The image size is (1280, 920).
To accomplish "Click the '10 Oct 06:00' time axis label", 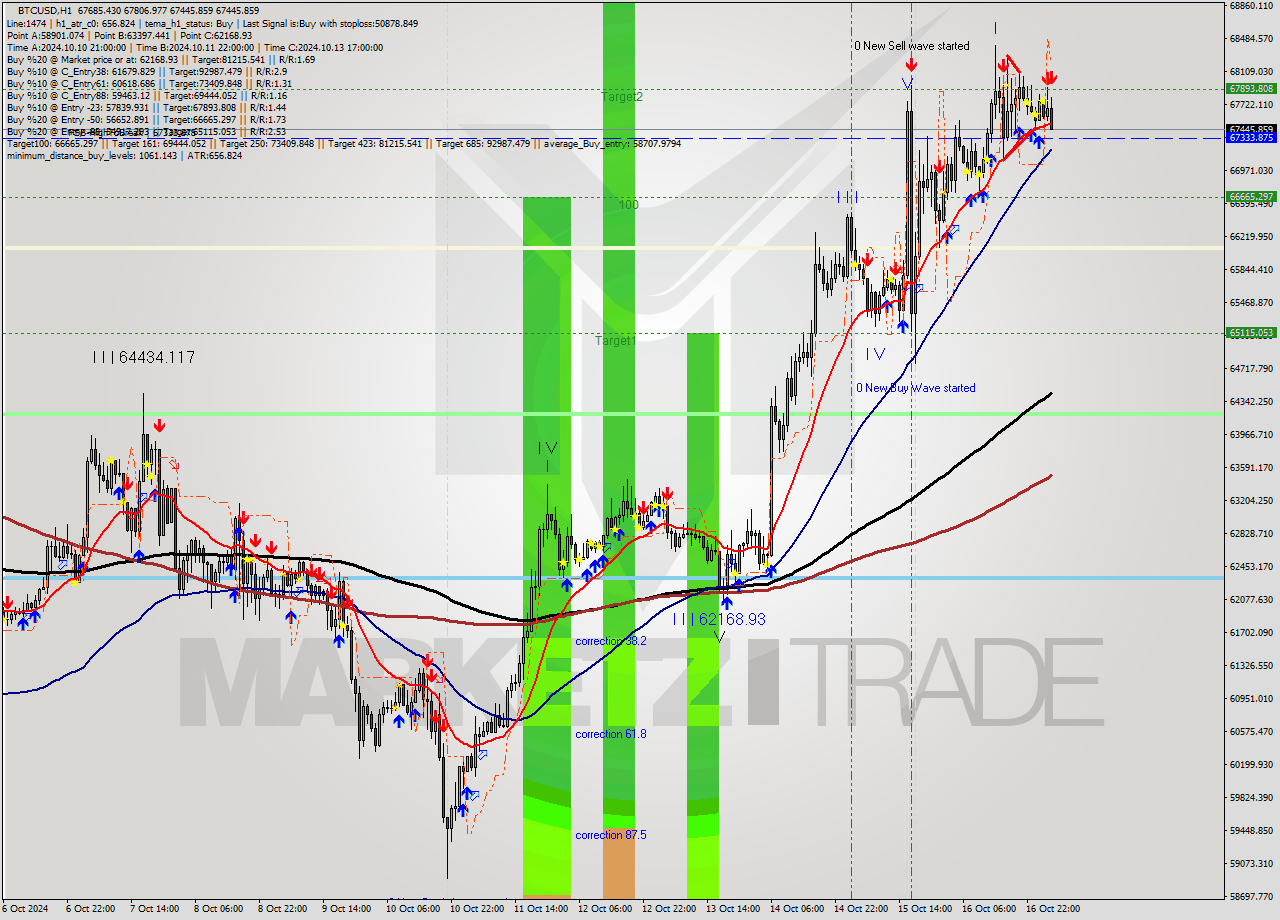I will tap(413, 909).
